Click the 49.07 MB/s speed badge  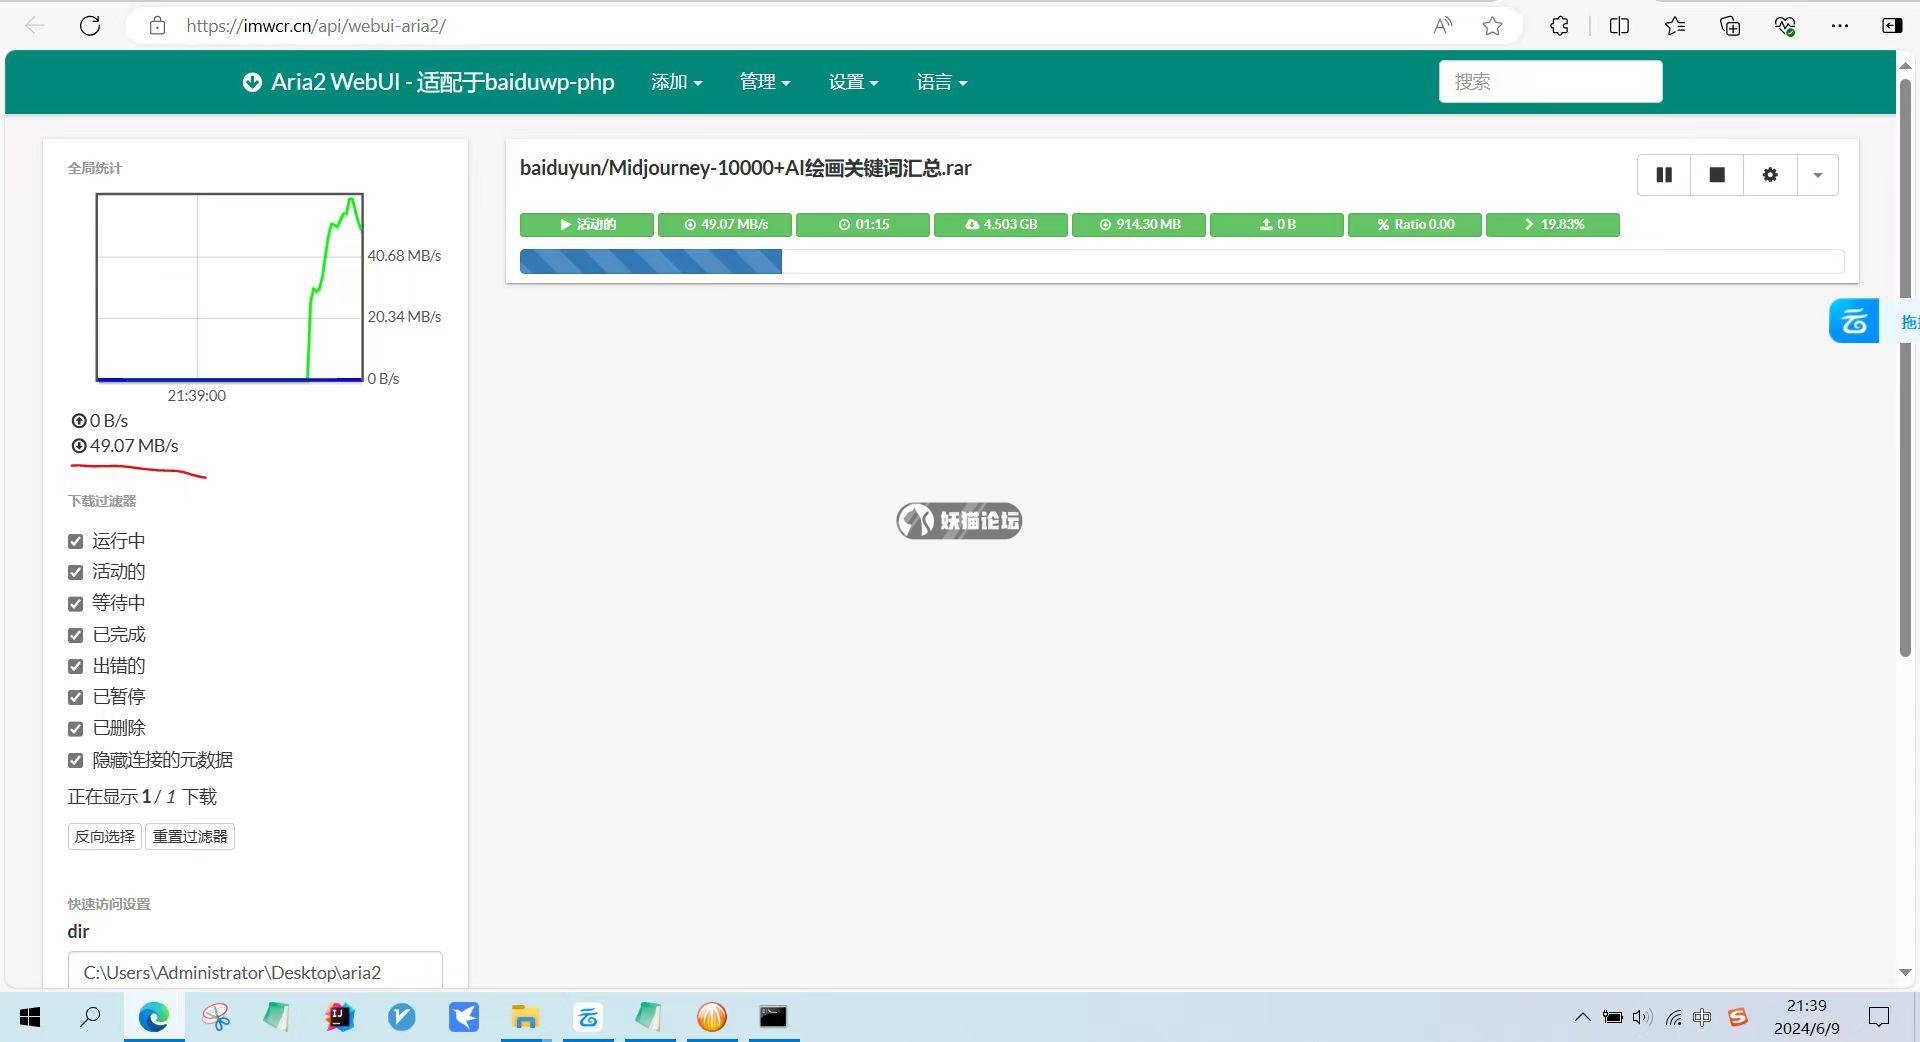(724, 224)
